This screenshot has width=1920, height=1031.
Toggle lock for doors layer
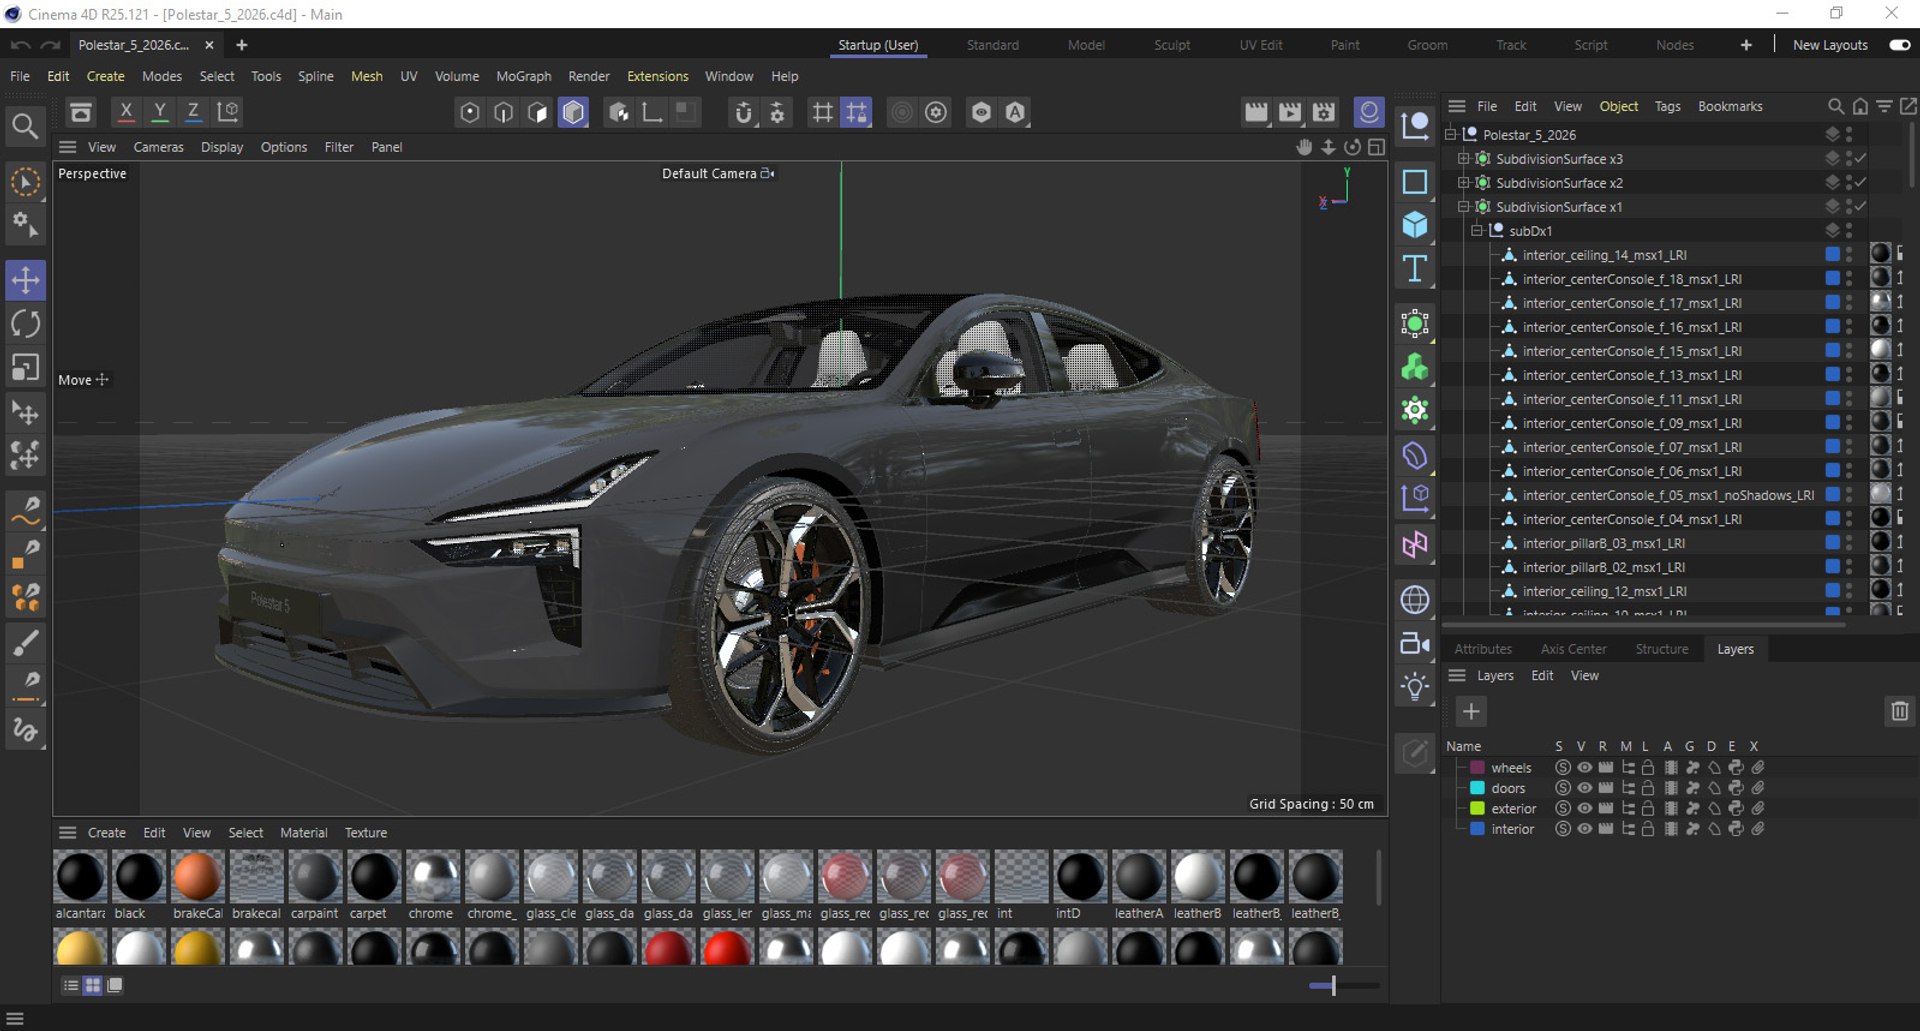pyautogui.click(x=1648, y=788)
